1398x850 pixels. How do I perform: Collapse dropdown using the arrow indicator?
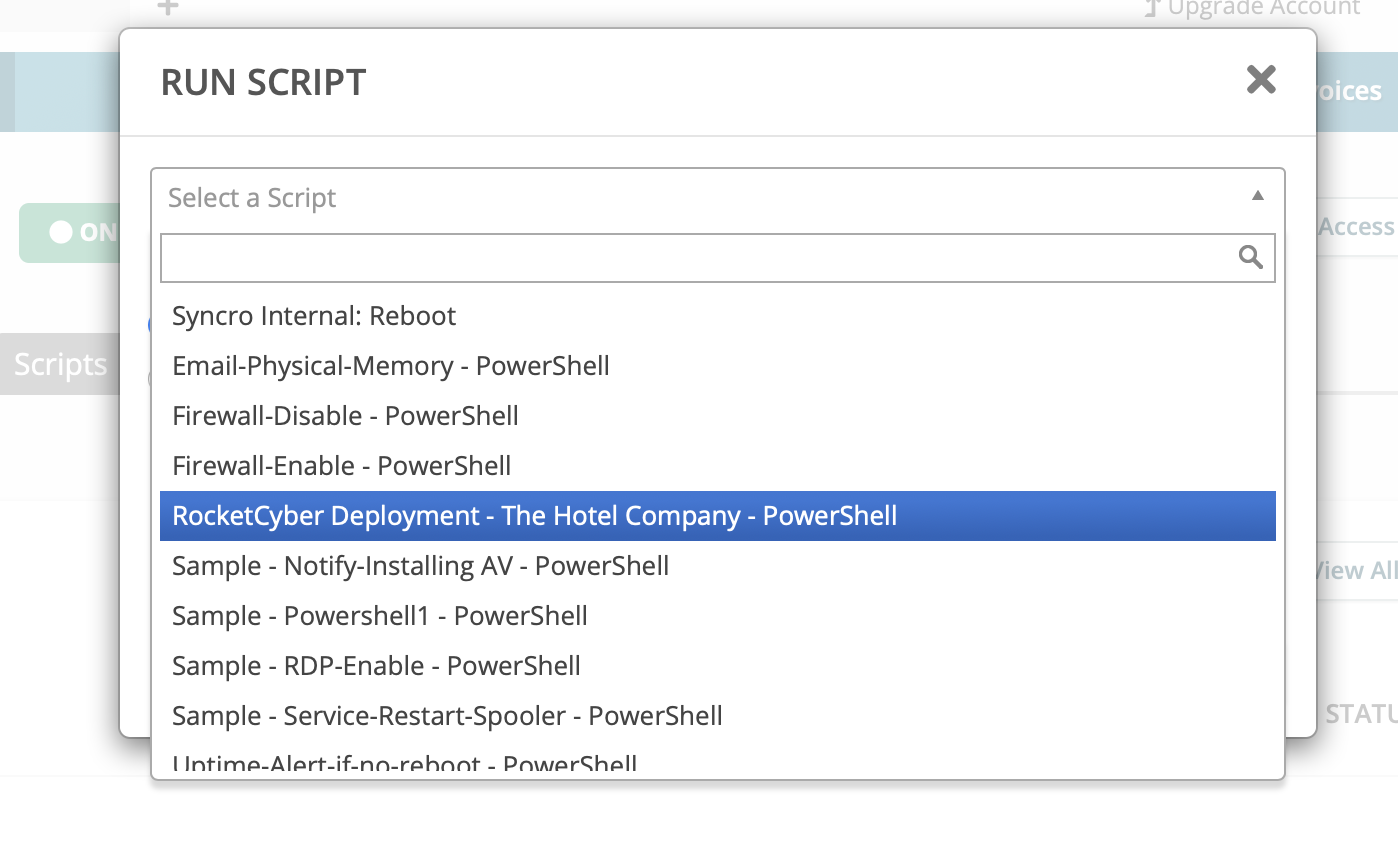pyautogui.click(x=1258, y=196)
